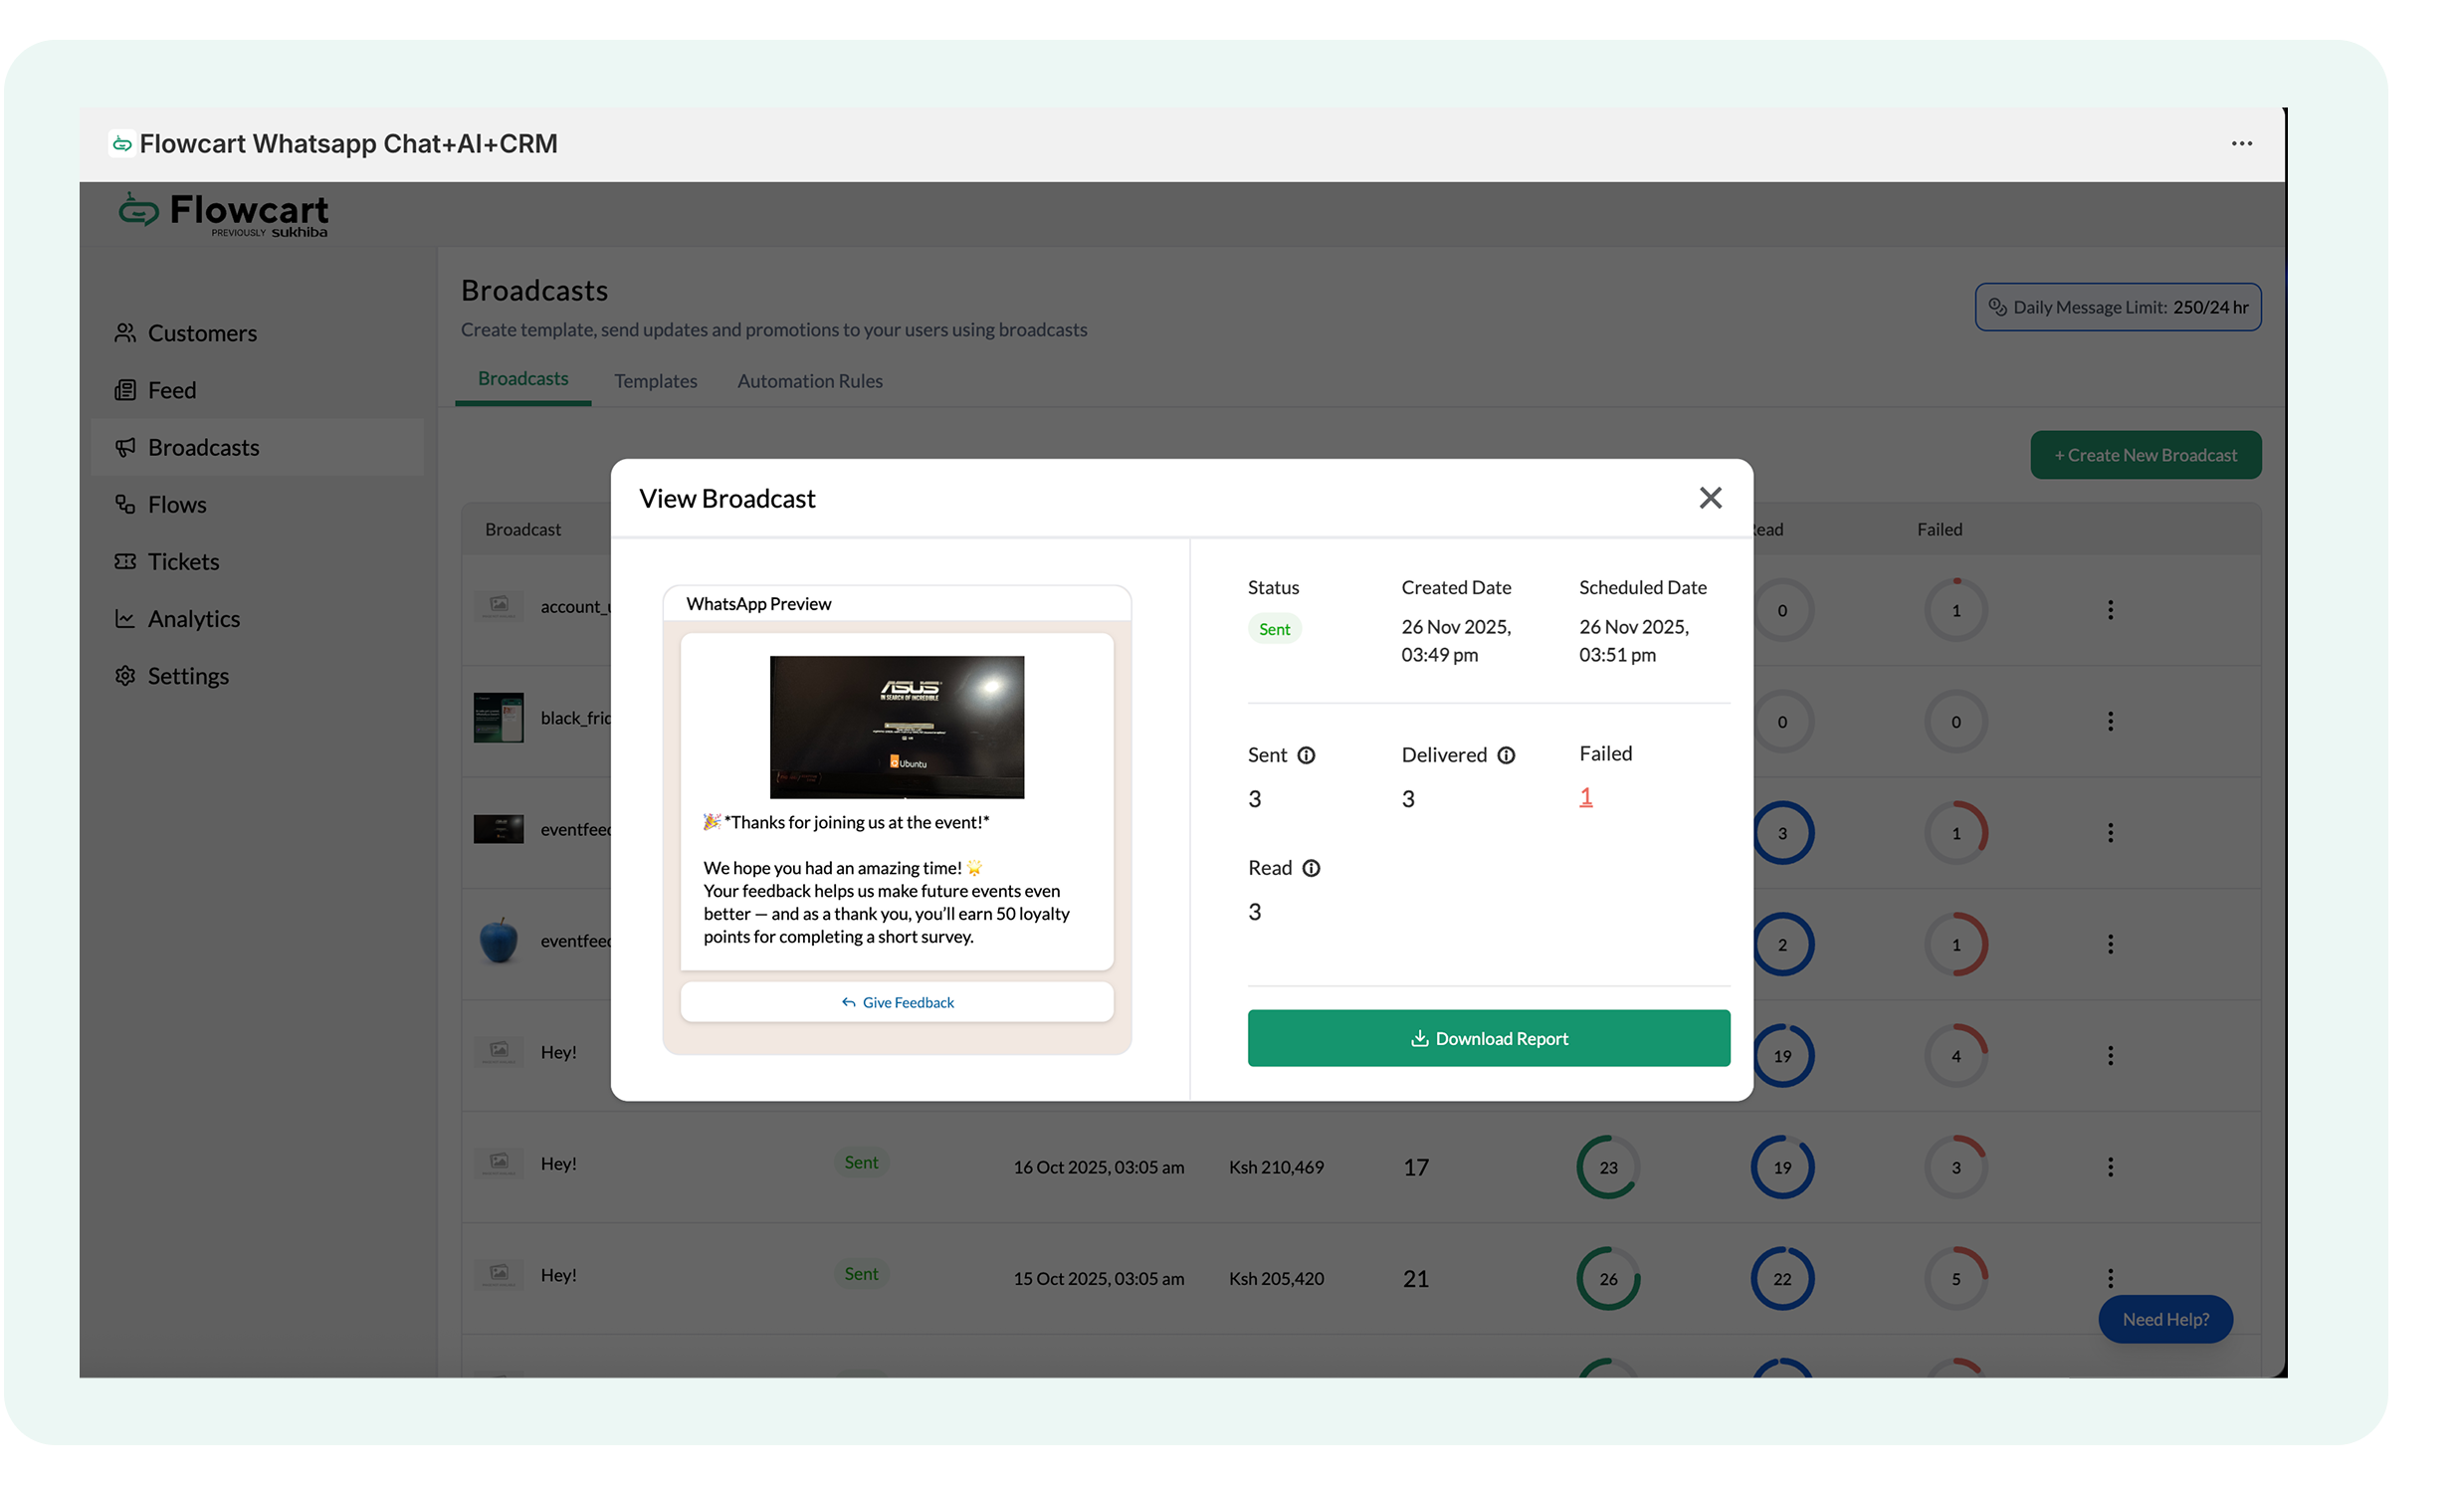Switch to the Templates tab
This screenshot has height=1485, width=2464.
pos(655,381)
